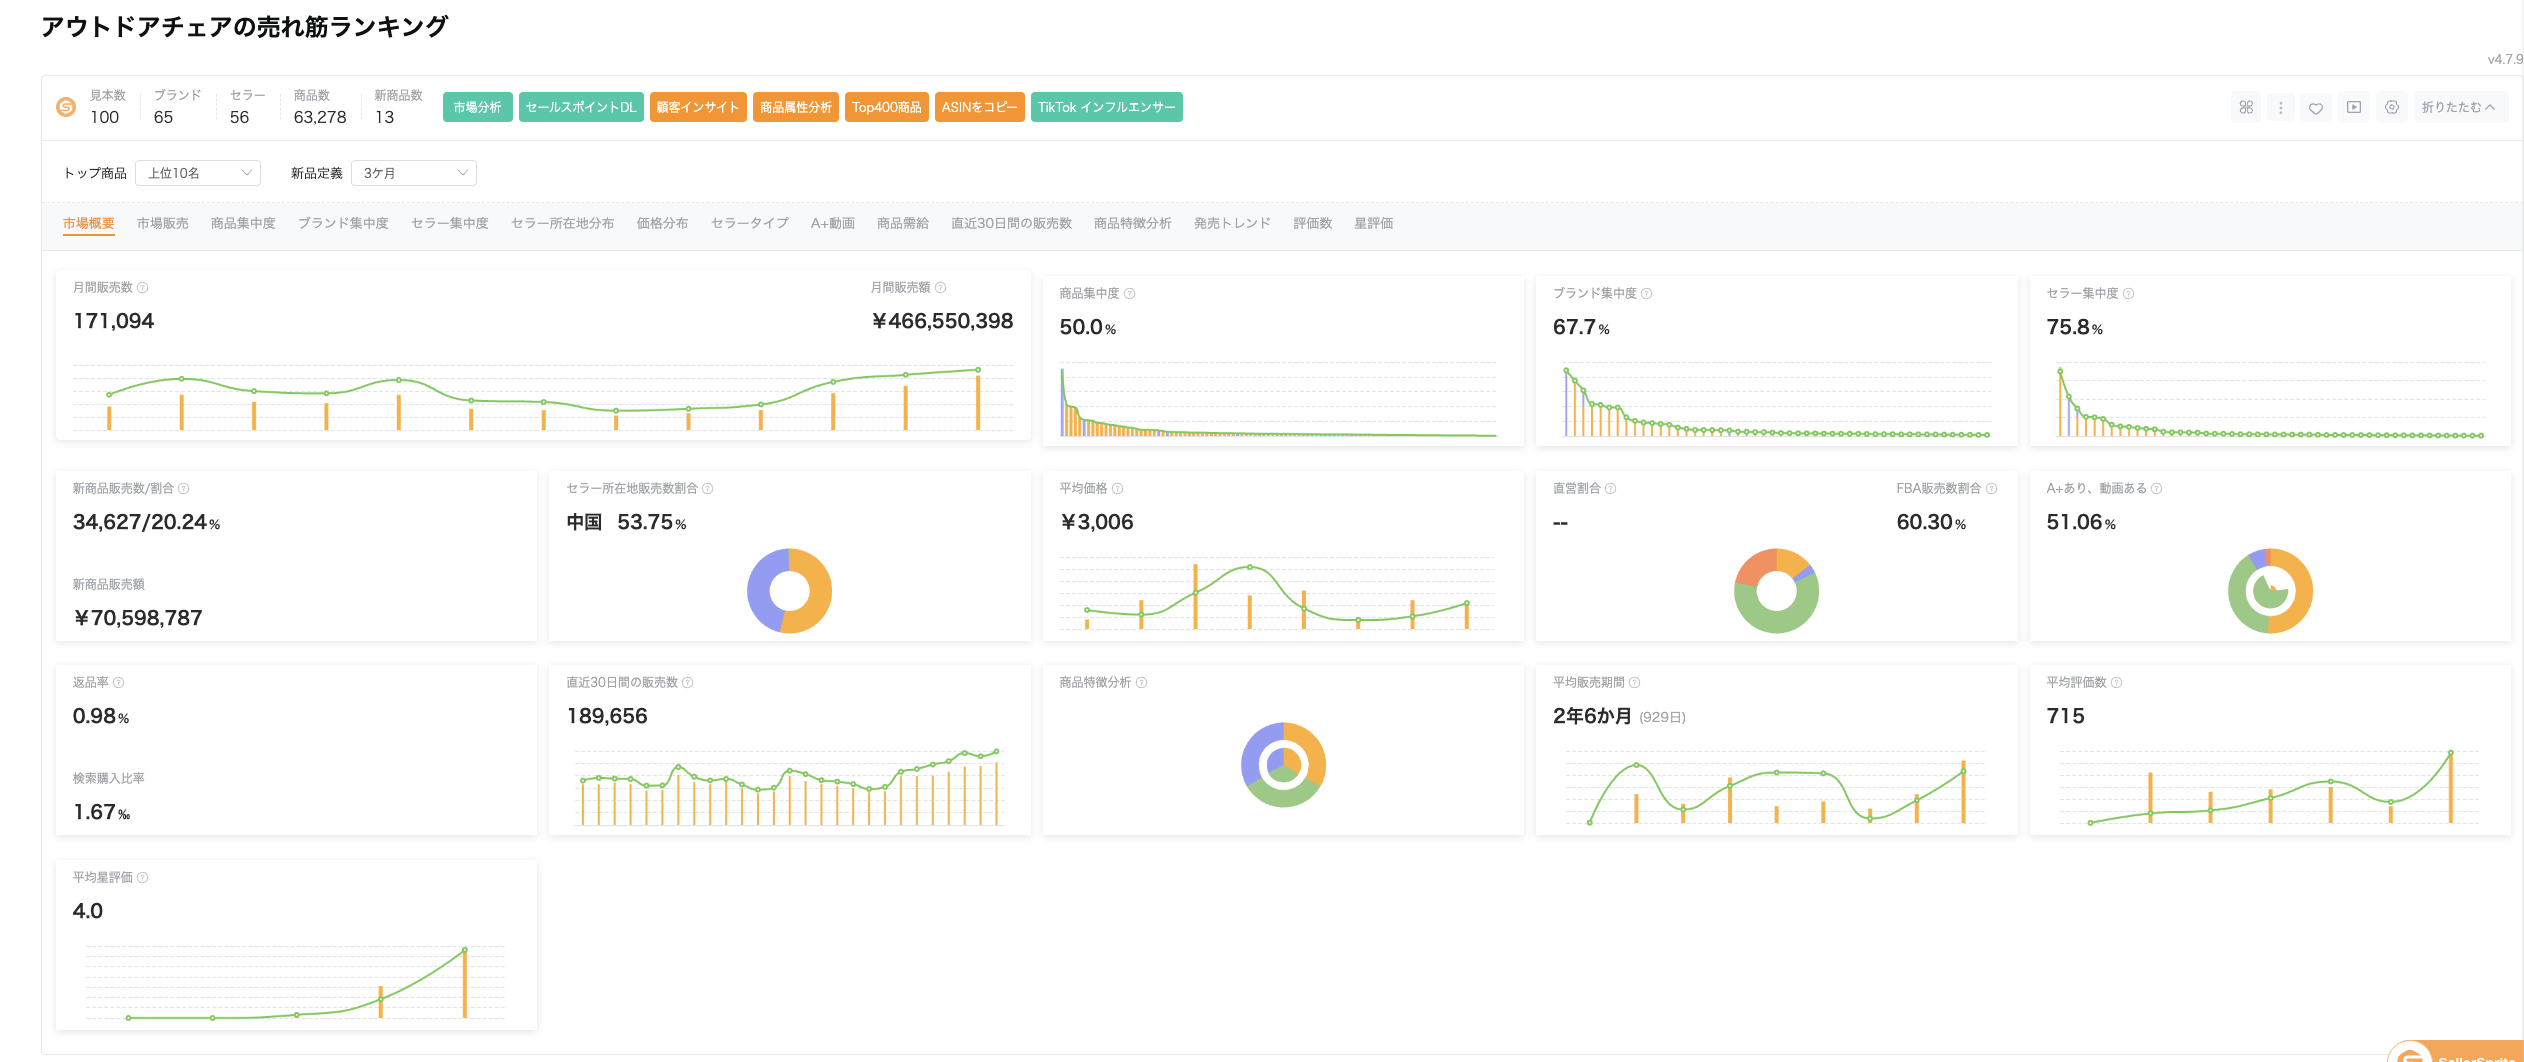
Task: Click the 平均価格 value ¥3,006
Action: (1096, 522)
